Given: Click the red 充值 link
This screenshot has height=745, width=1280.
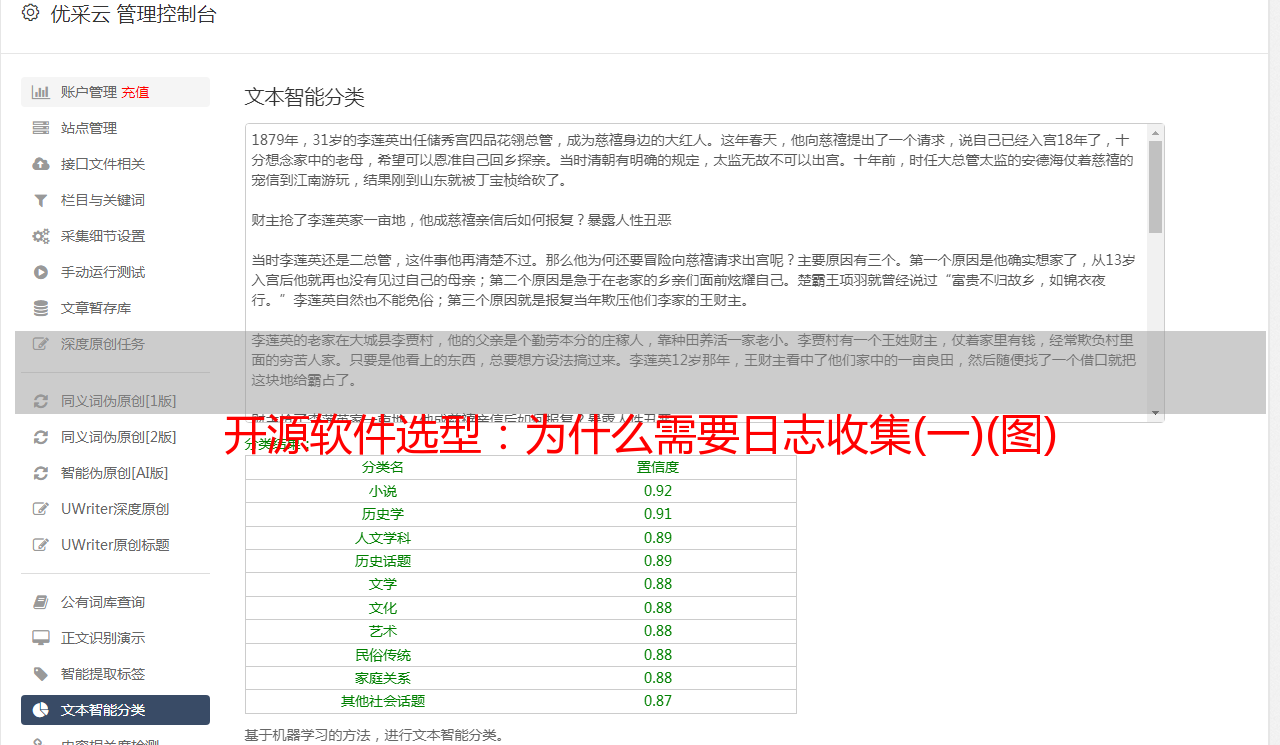Looking at the screenshot, I should coord(135,92).
